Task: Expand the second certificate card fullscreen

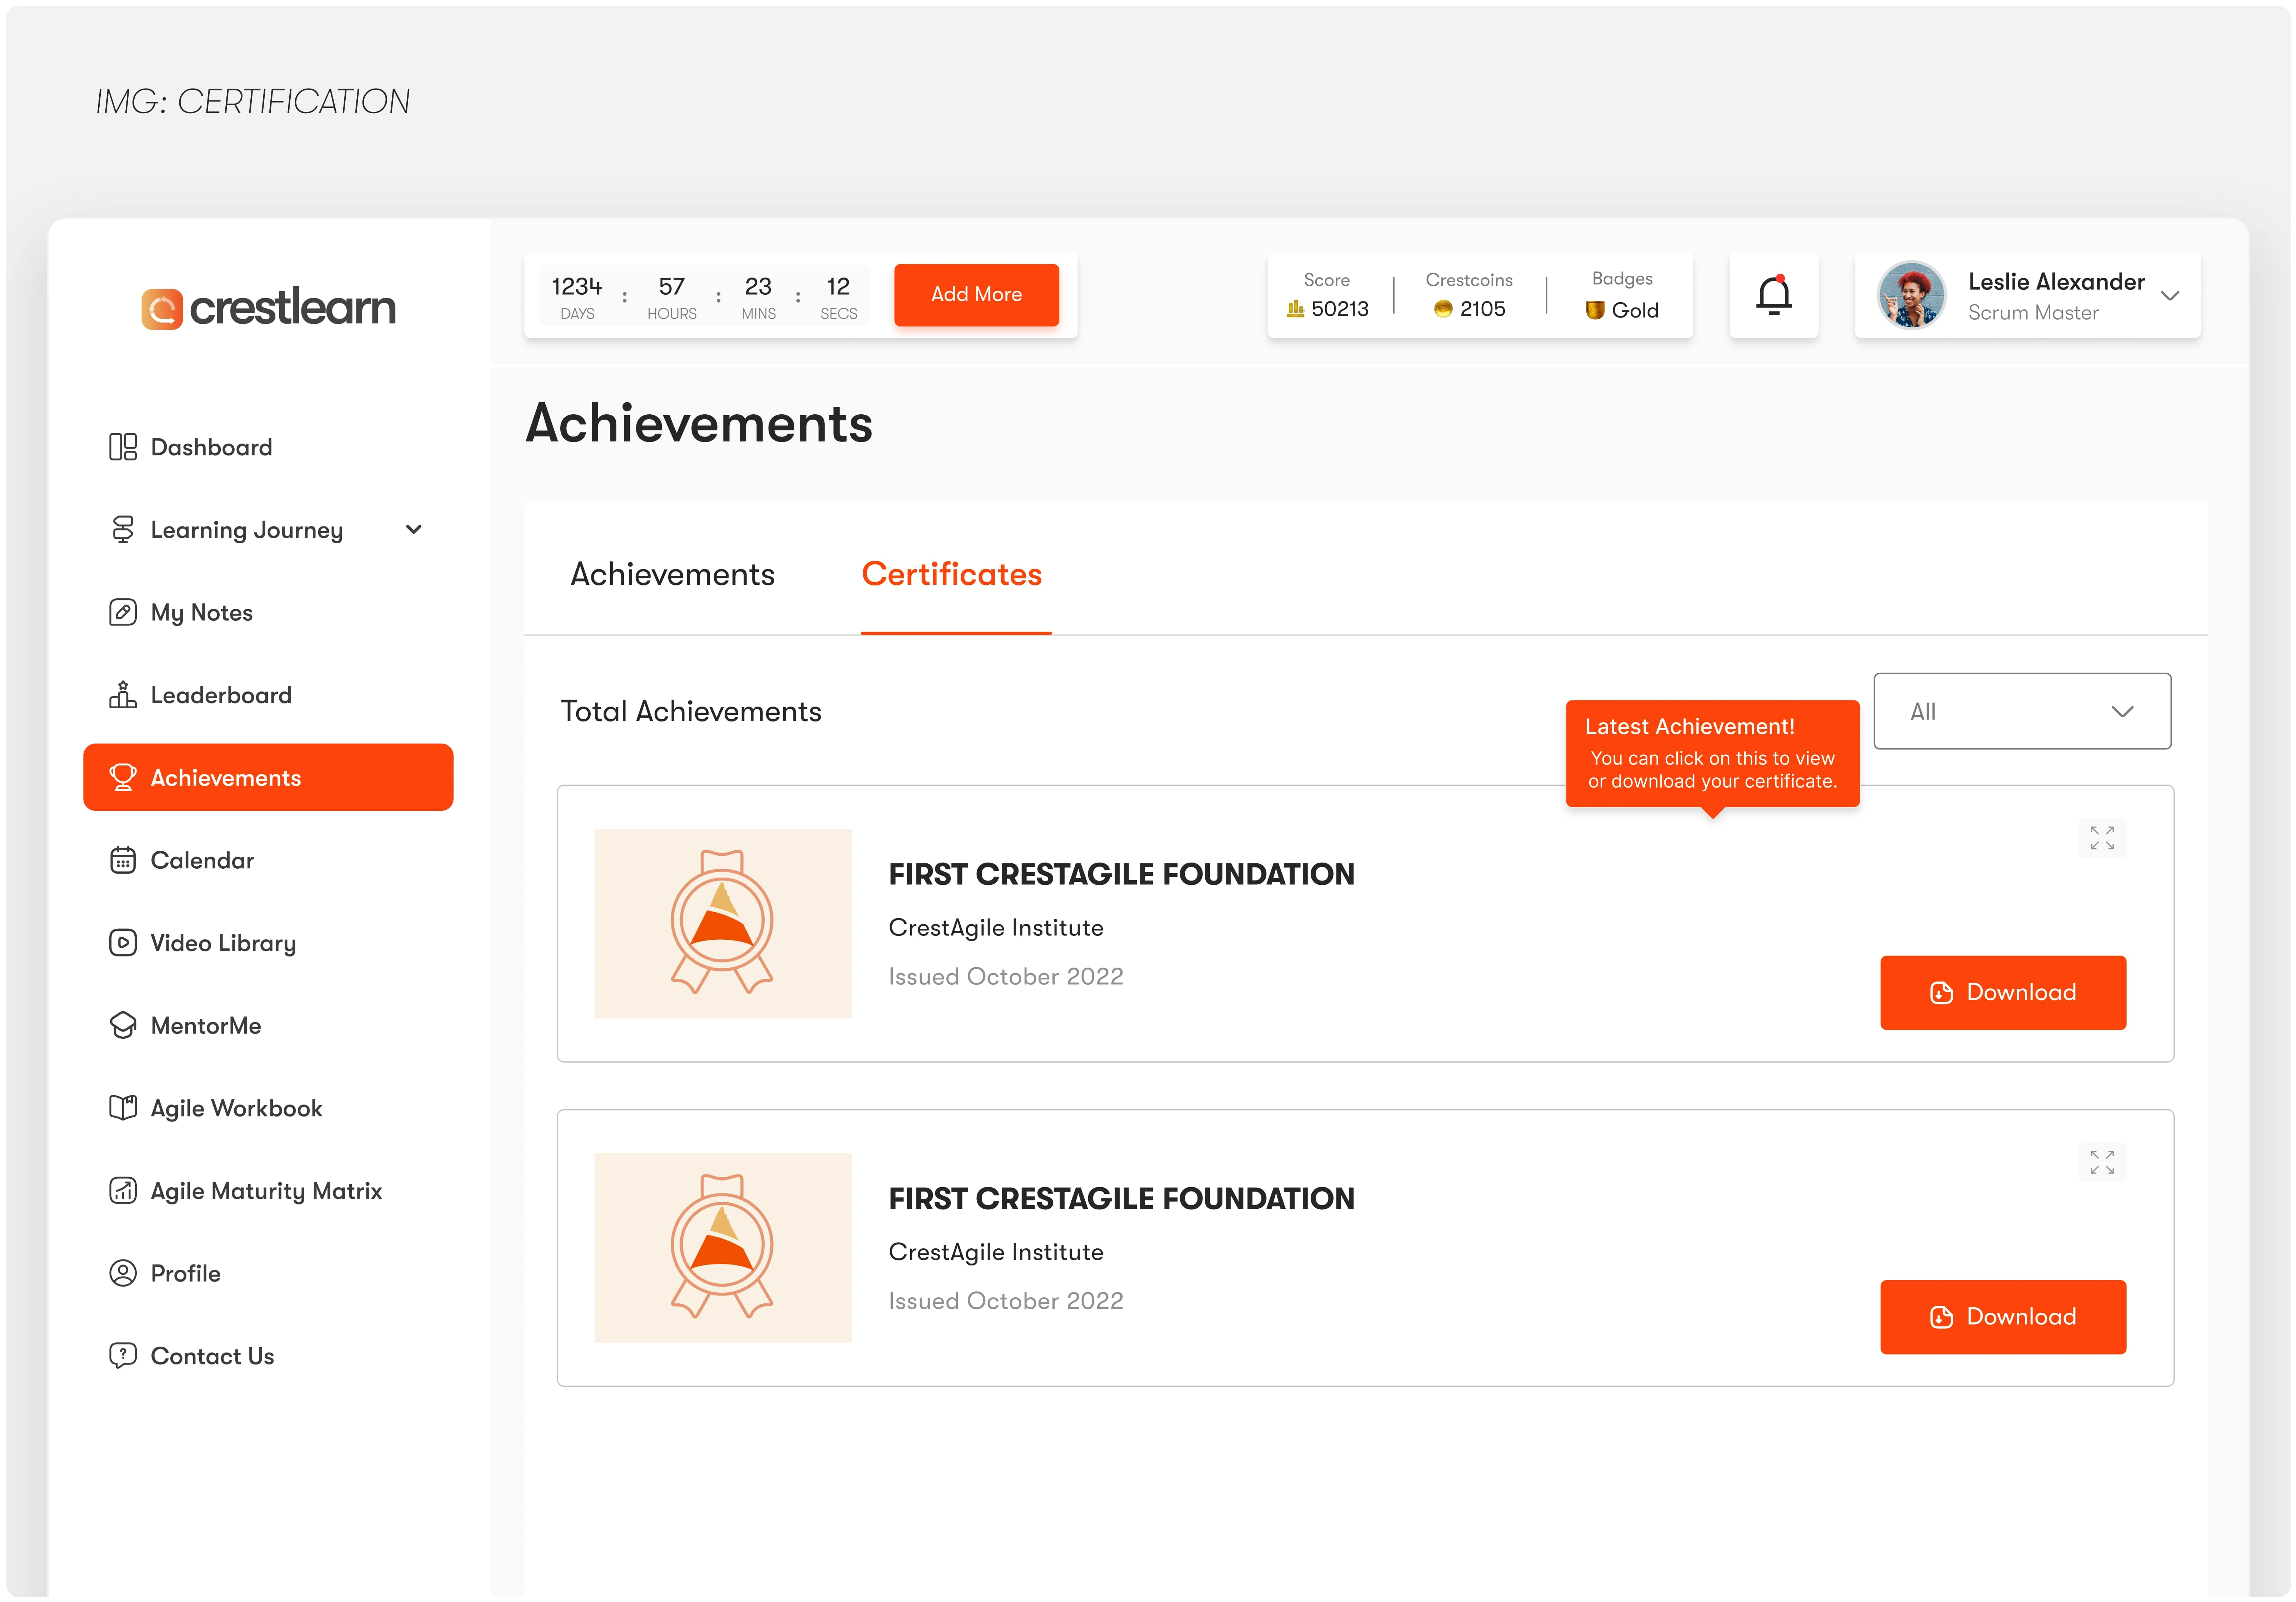Action: (x=2102, y=1162)
